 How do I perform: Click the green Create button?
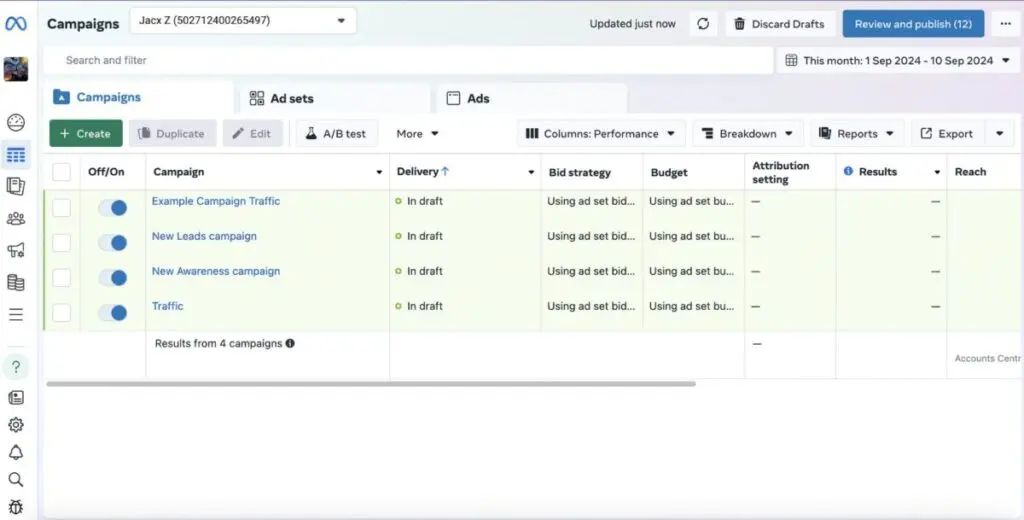coord(86,134)
